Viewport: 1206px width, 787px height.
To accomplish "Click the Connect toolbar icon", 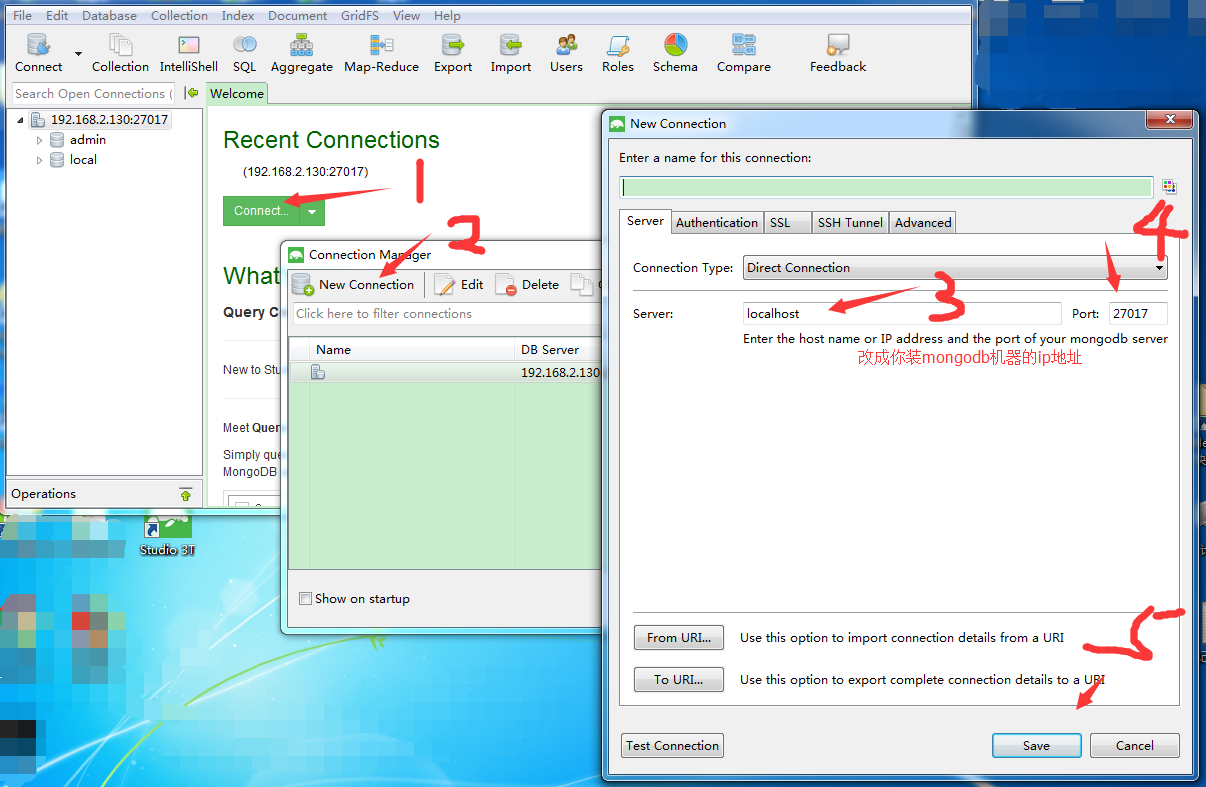I will pos(38,53).
